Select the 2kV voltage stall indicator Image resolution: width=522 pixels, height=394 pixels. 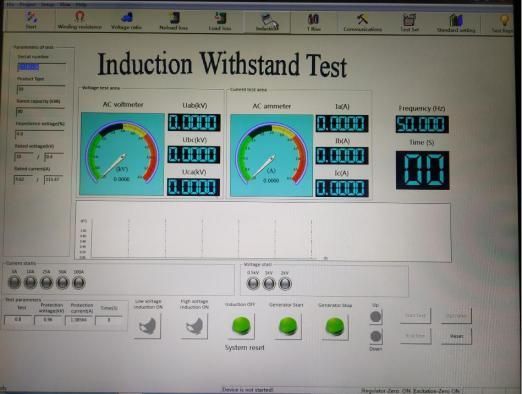click(285, 284)
